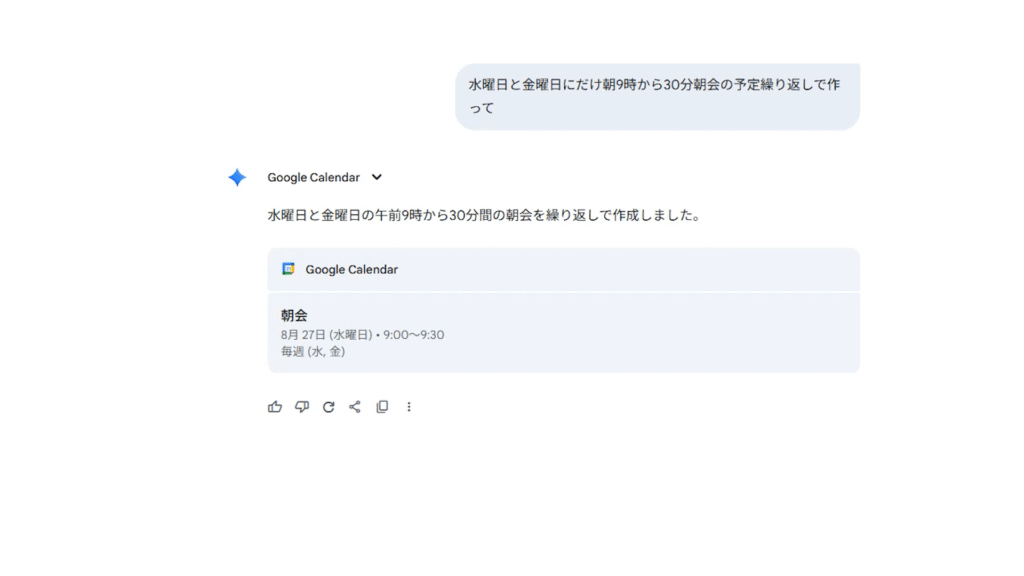Regenerate the response with the redo icon

[x=328, y=407]
